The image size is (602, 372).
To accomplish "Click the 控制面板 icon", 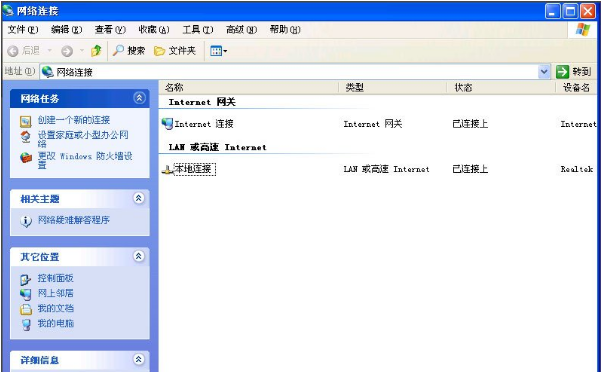I will 25,279.
